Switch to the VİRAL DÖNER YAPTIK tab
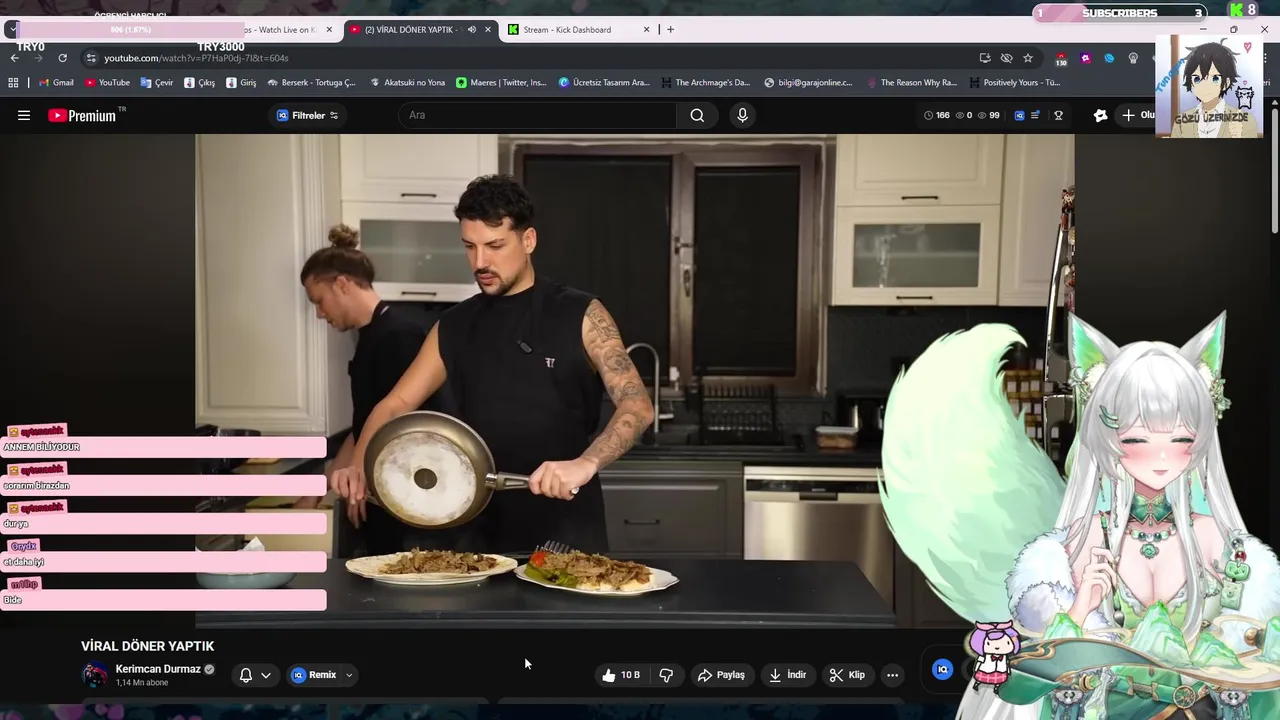The height and width of the screenshot is (720, 1280). [x=421, y=30]
